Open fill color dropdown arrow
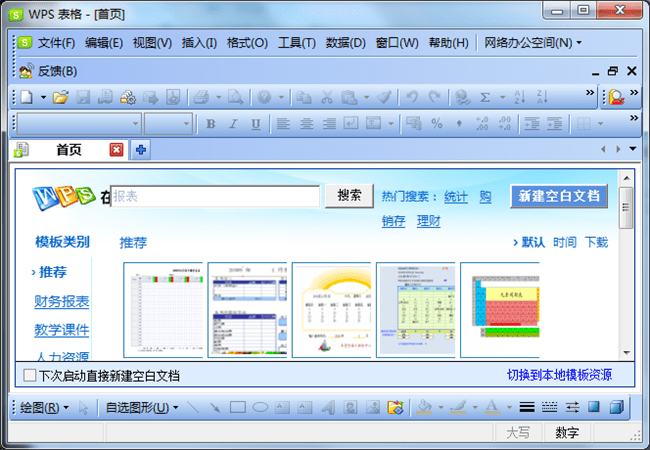Viewport: 650px width, 450px height. pyautogui.click(x=441, y=408)
